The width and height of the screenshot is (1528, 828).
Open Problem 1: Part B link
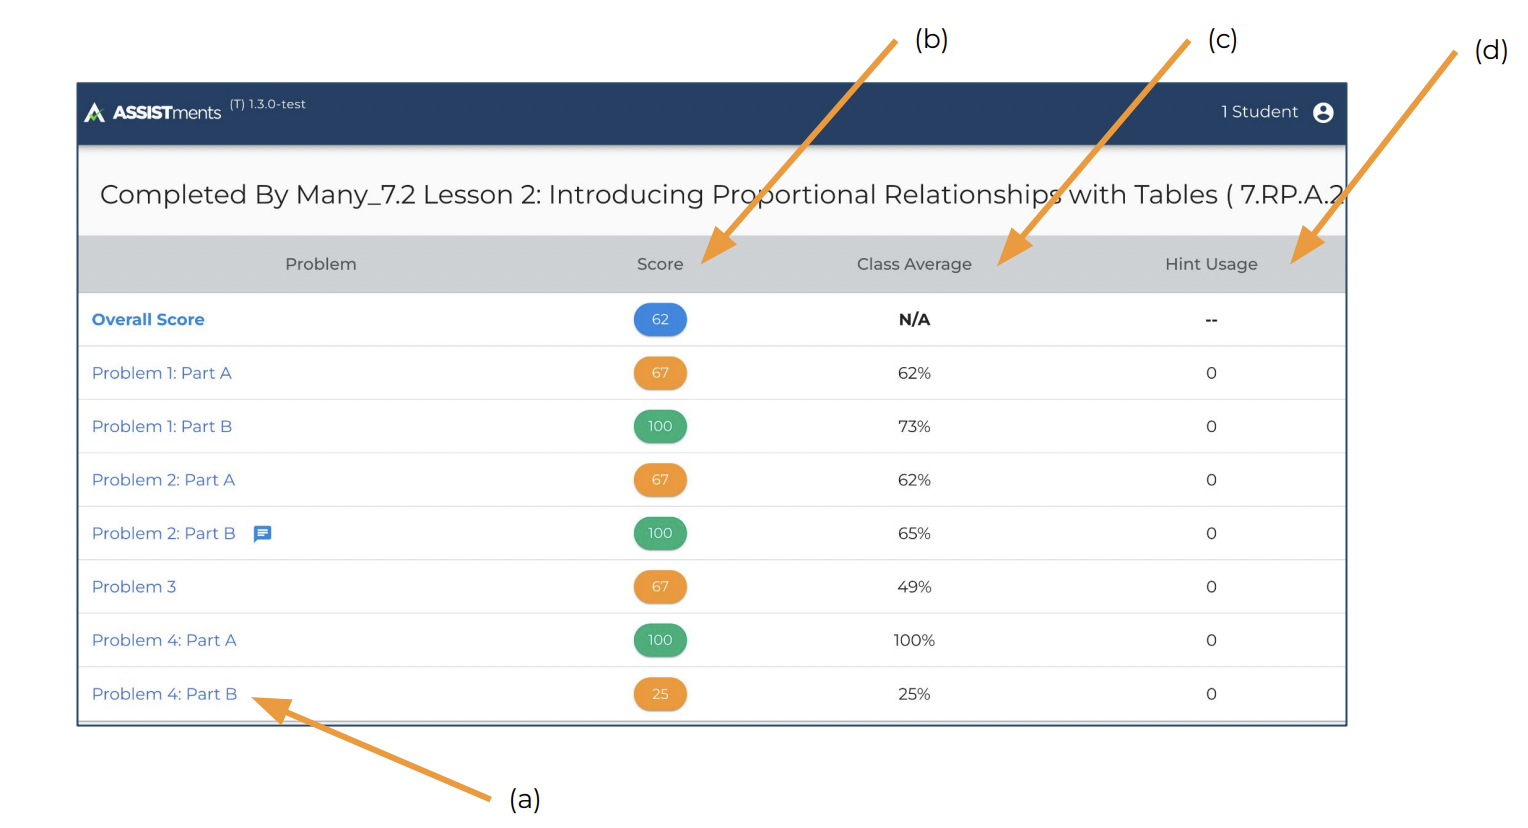(162, 427)
